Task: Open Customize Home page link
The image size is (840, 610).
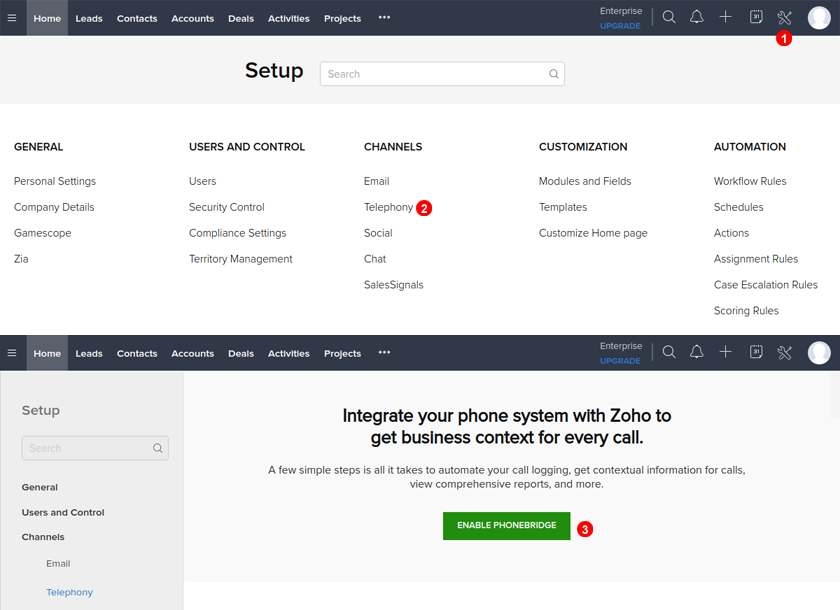Action: 593,233
